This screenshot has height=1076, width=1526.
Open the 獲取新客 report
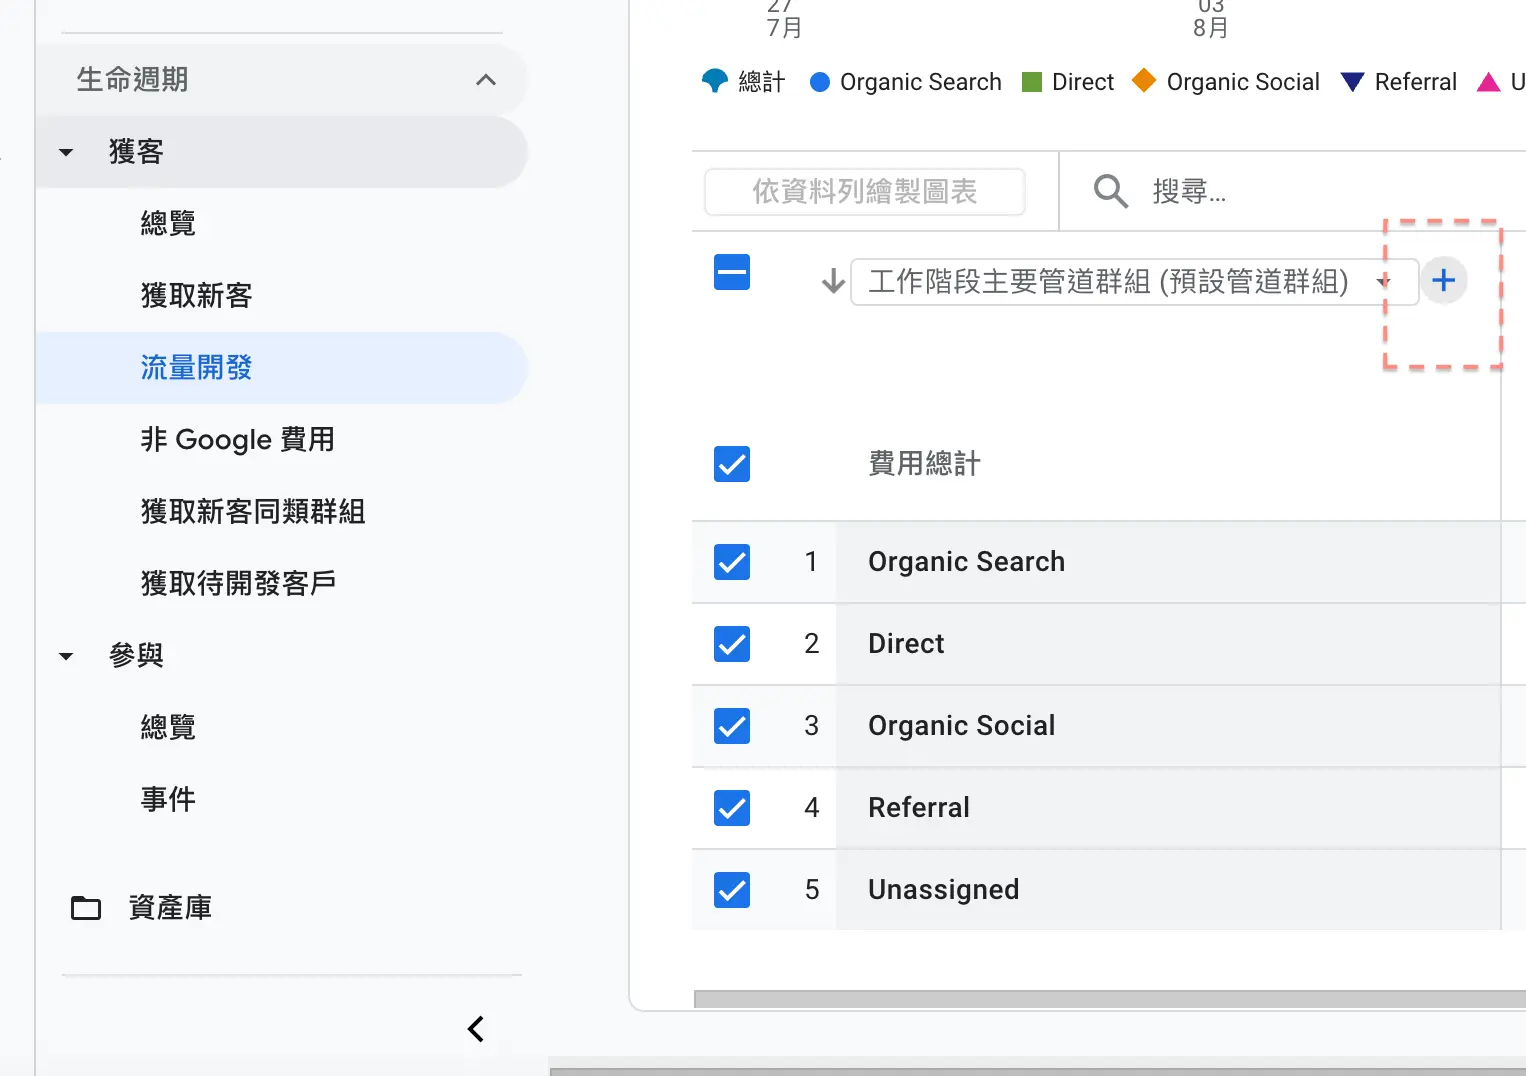[x=196, y=296]
